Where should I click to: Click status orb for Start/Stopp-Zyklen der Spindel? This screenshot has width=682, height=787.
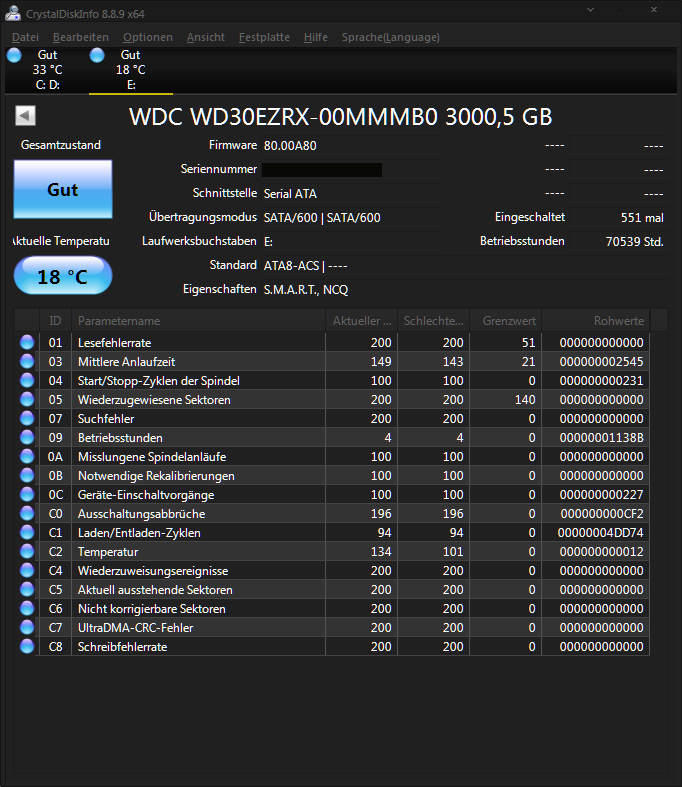pos(27,380)
